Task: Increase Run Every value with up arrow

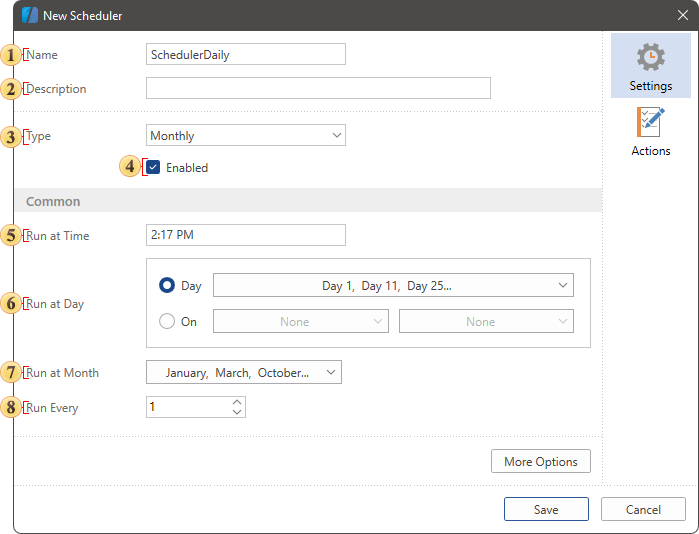Action: click(237, 403)
